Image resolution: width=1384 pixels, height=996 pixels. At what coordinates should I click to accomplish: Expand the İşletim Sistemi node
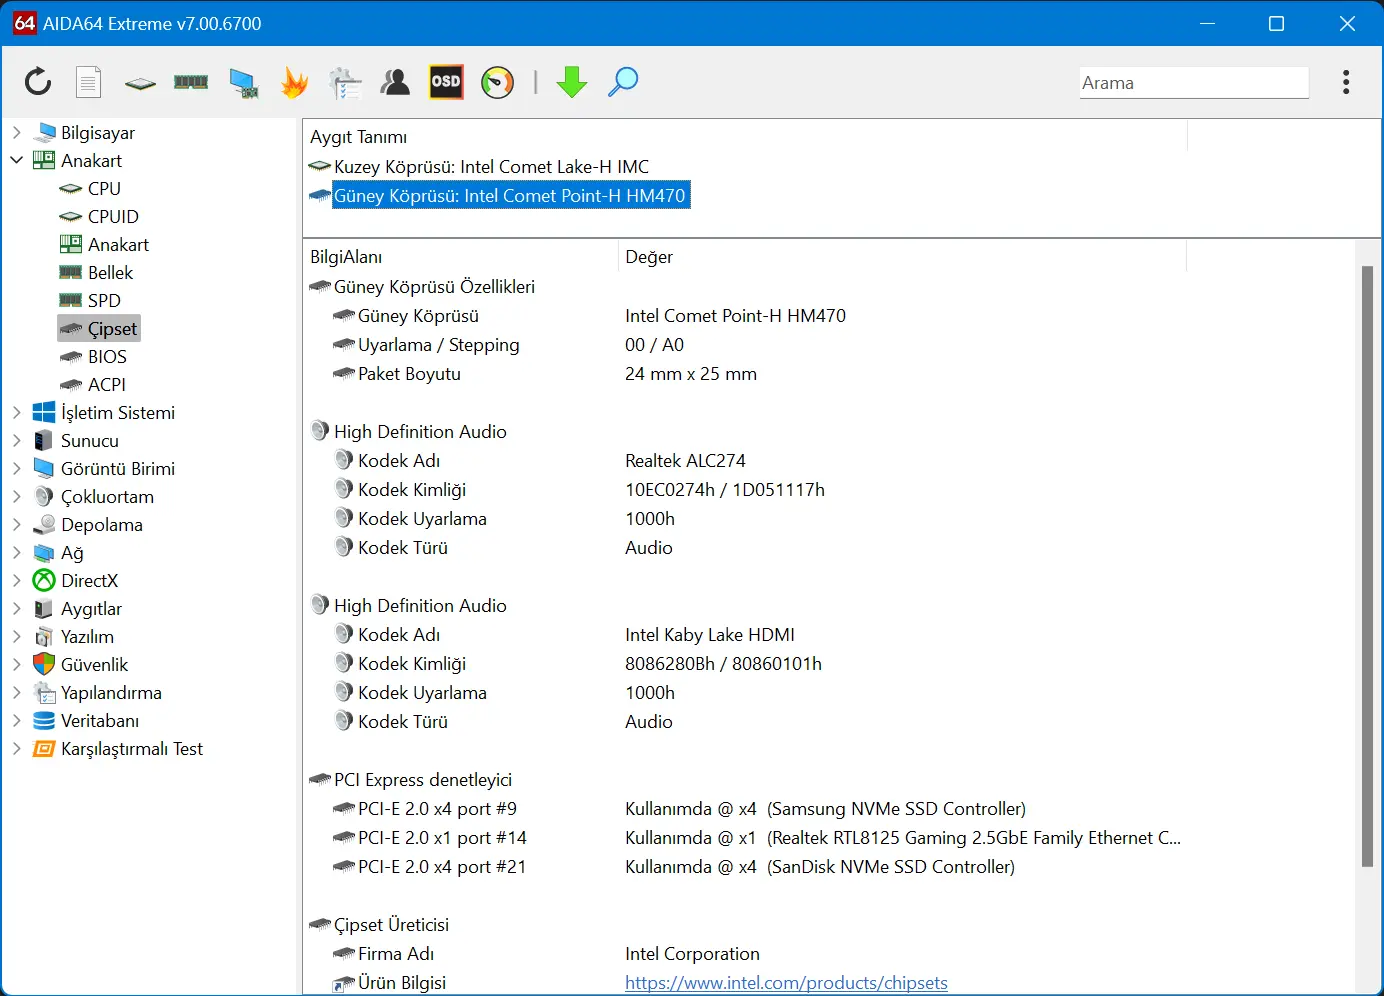coord(16,412)
